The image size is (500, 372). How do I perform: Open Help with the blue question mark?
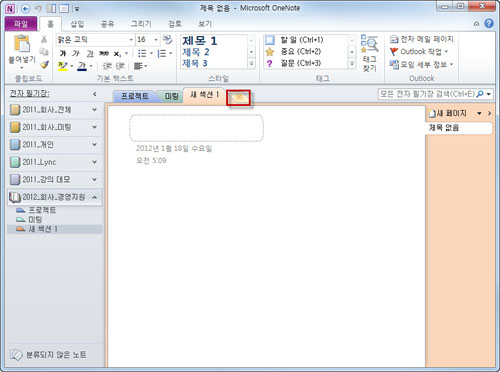click(x=489, y=23)
